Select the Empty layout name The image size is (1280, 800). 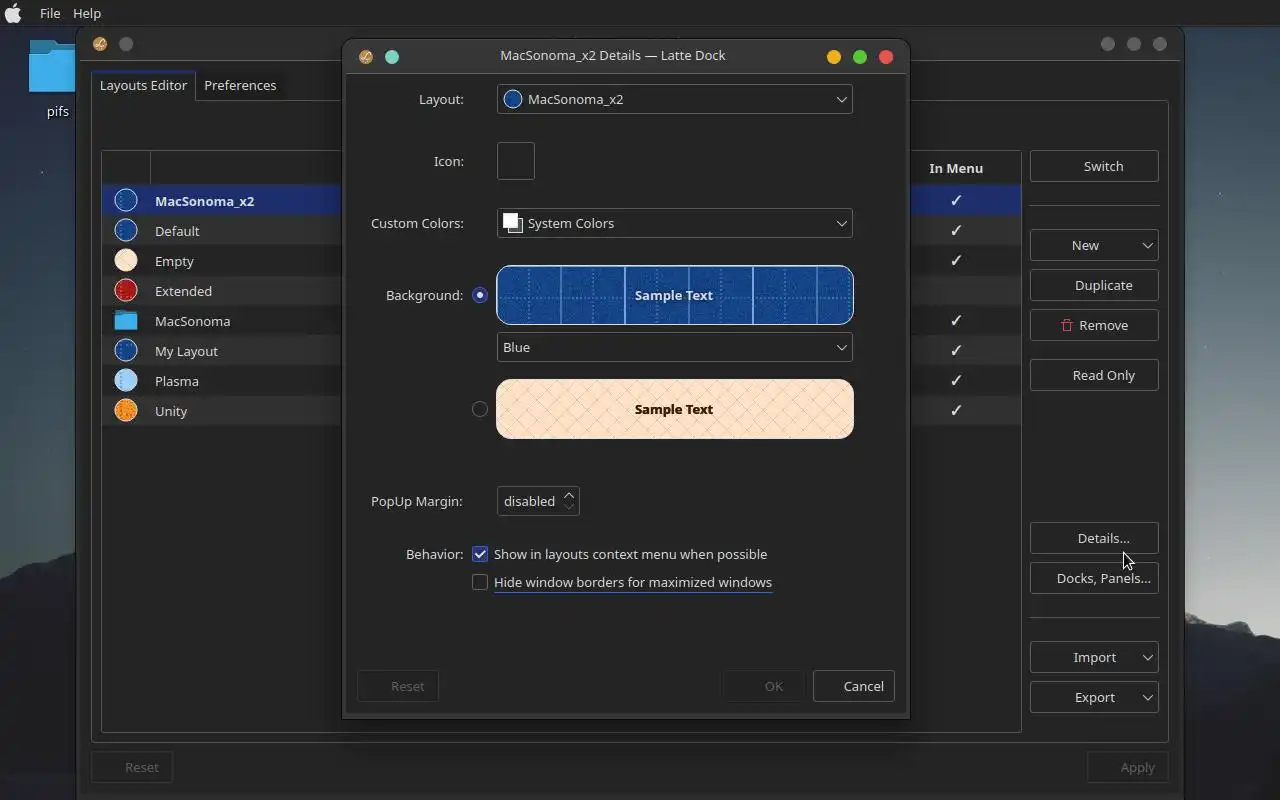[x=174, y=261]
